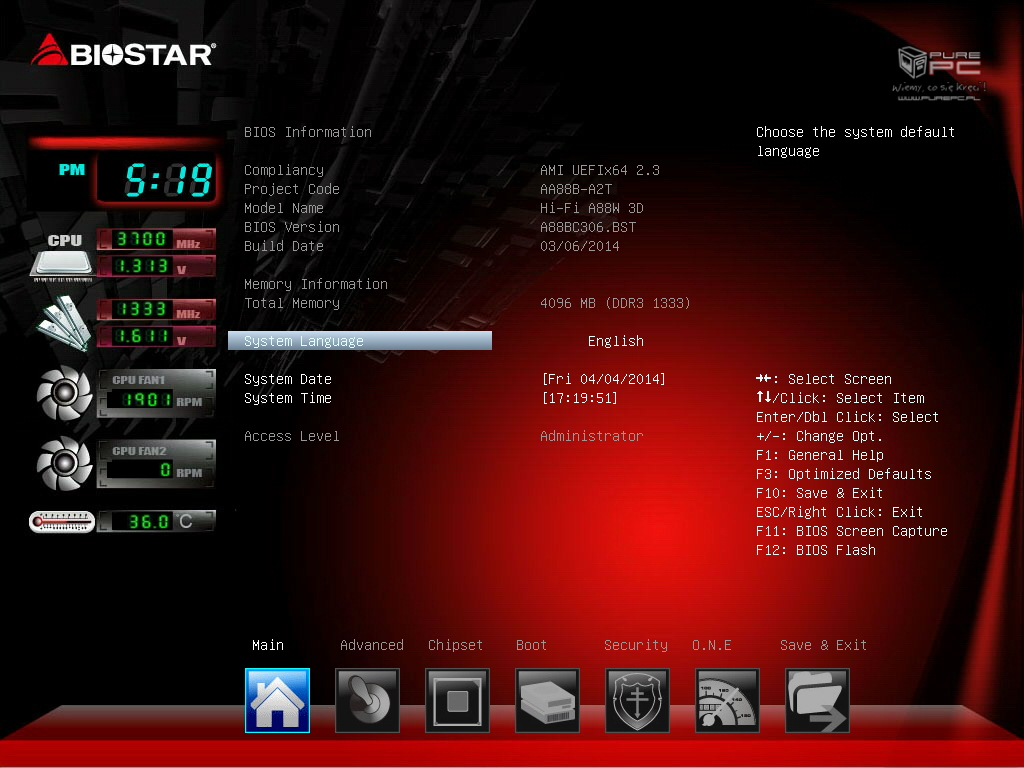Click the CPU FAN2 fan icon

click(x=64, y=464)
